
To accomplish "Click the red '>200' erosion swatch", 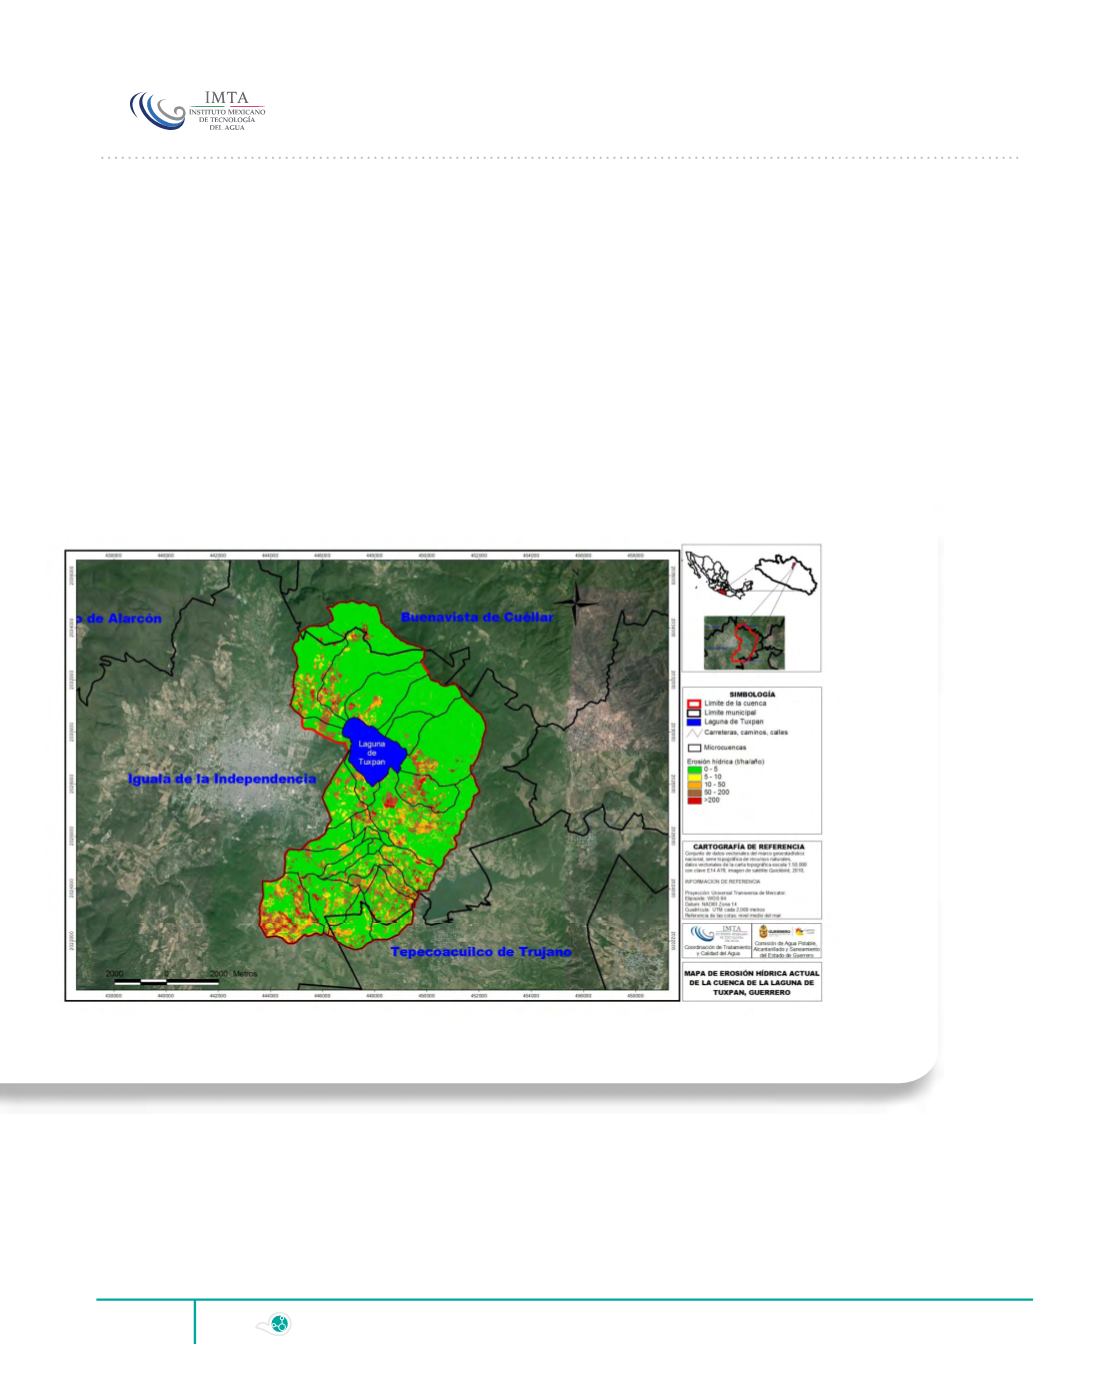I will coord(694,800).
